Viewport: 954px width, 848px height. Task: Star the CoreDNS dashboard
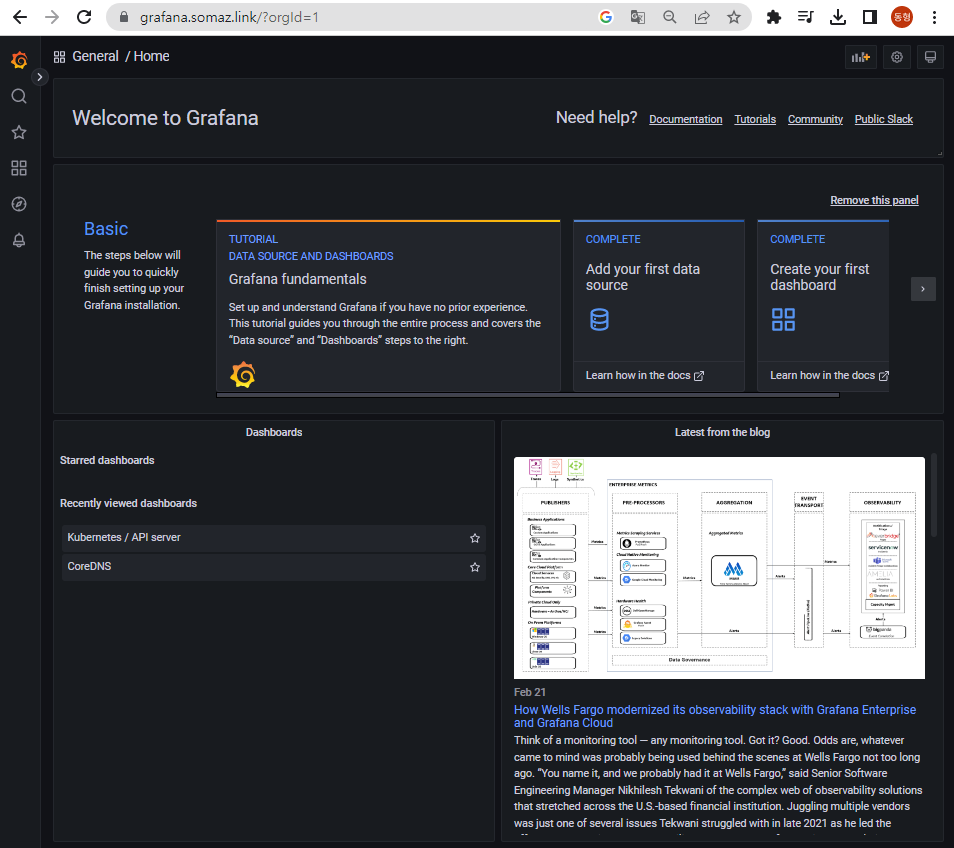(x=475, y=567)
